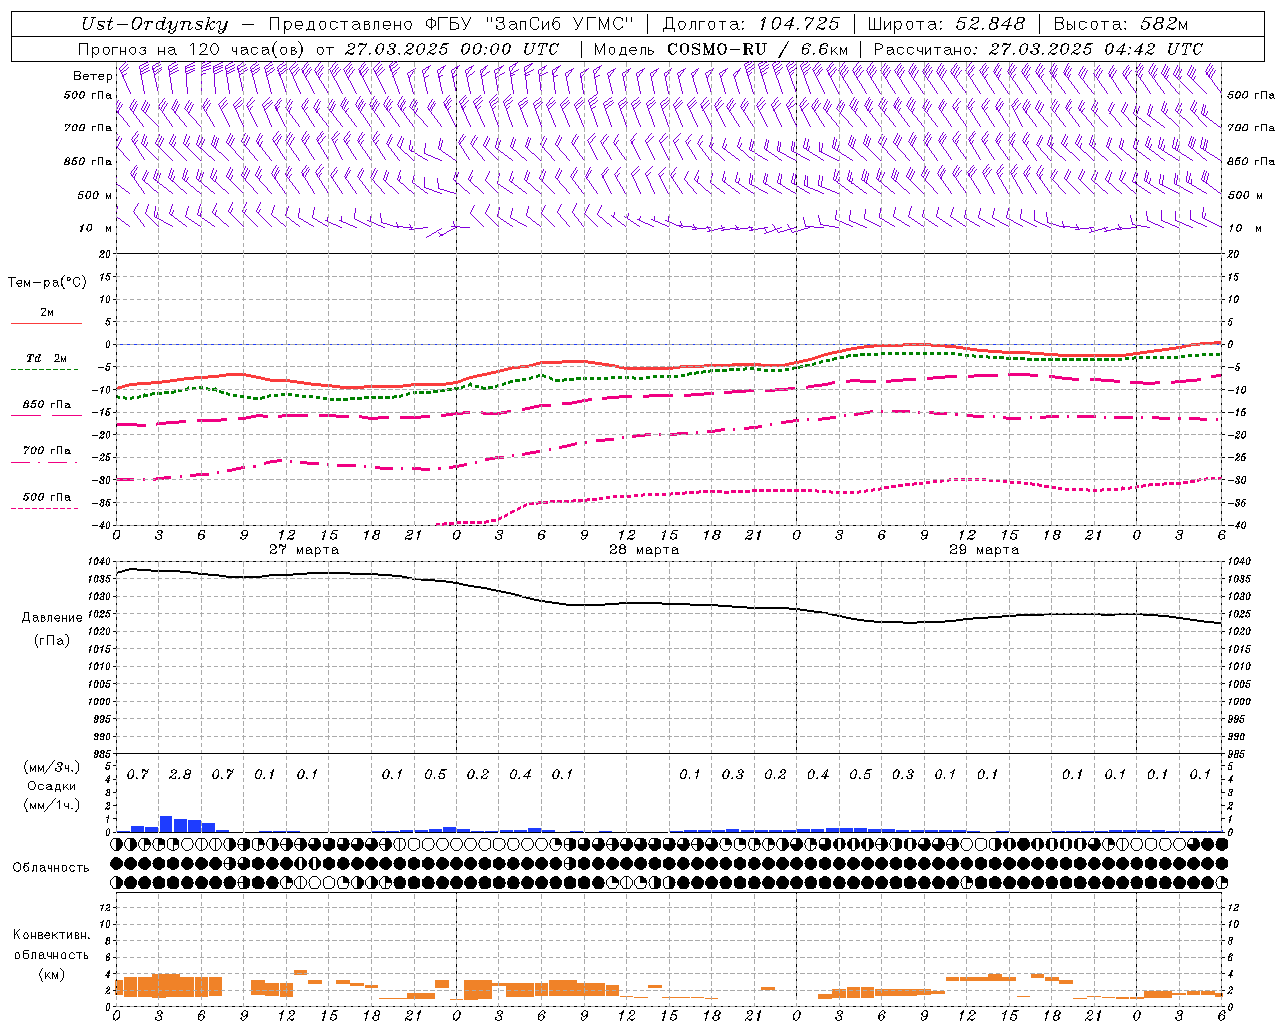Click the date label 27 марта

click(x=304, y=549)
